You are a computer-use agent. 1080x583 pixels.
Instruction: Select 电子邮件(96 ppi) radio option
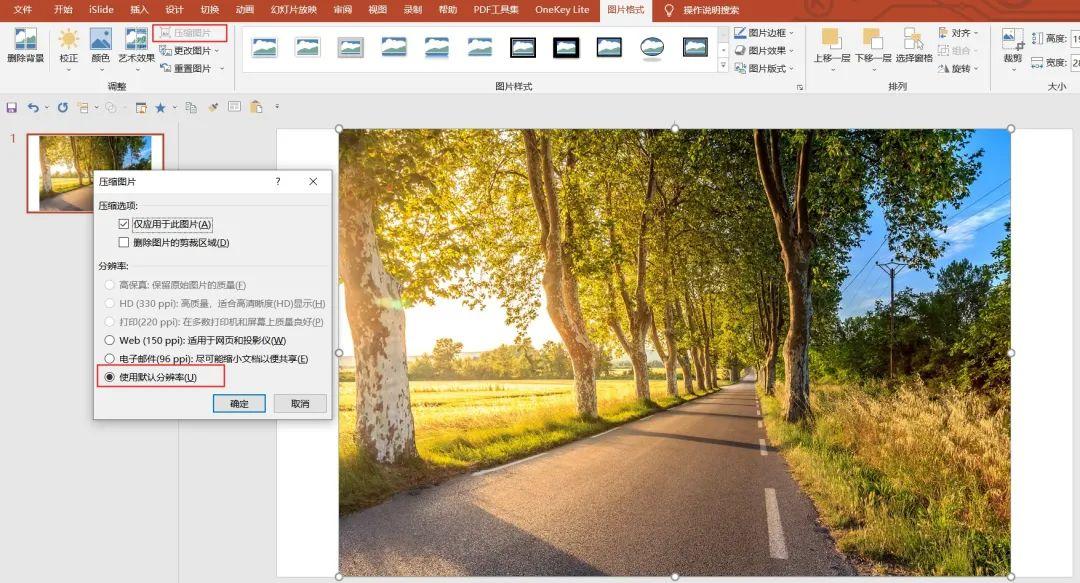pos(110,359)
